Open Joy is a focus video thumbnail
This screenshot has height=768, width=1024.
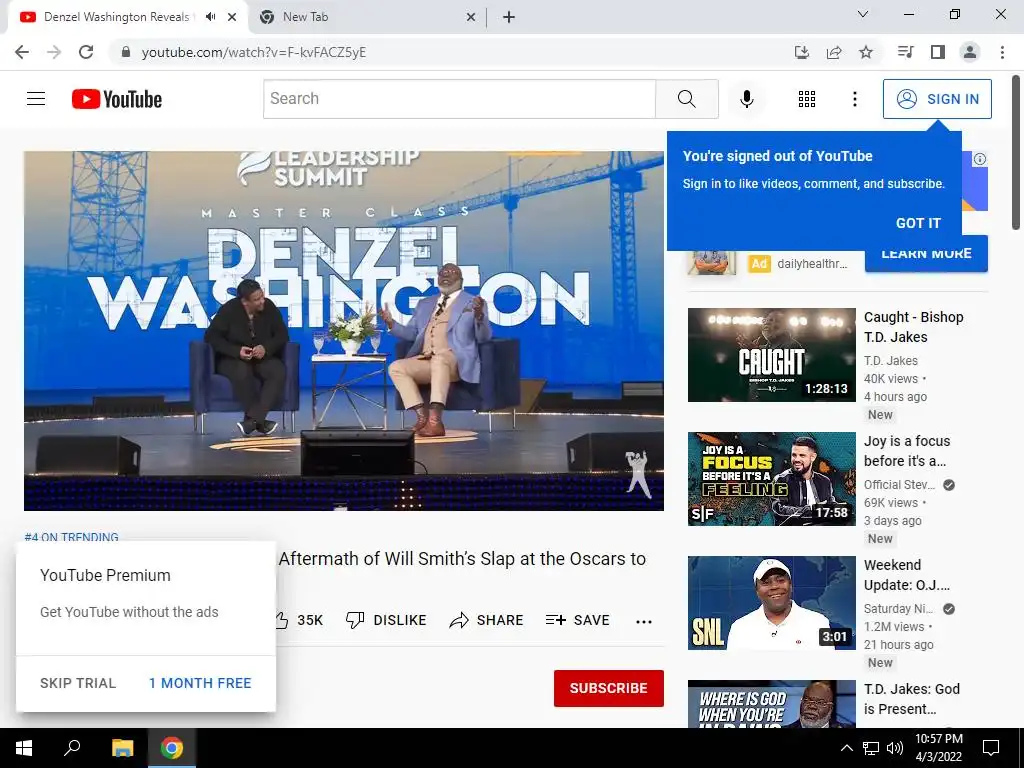coord(771,479)
